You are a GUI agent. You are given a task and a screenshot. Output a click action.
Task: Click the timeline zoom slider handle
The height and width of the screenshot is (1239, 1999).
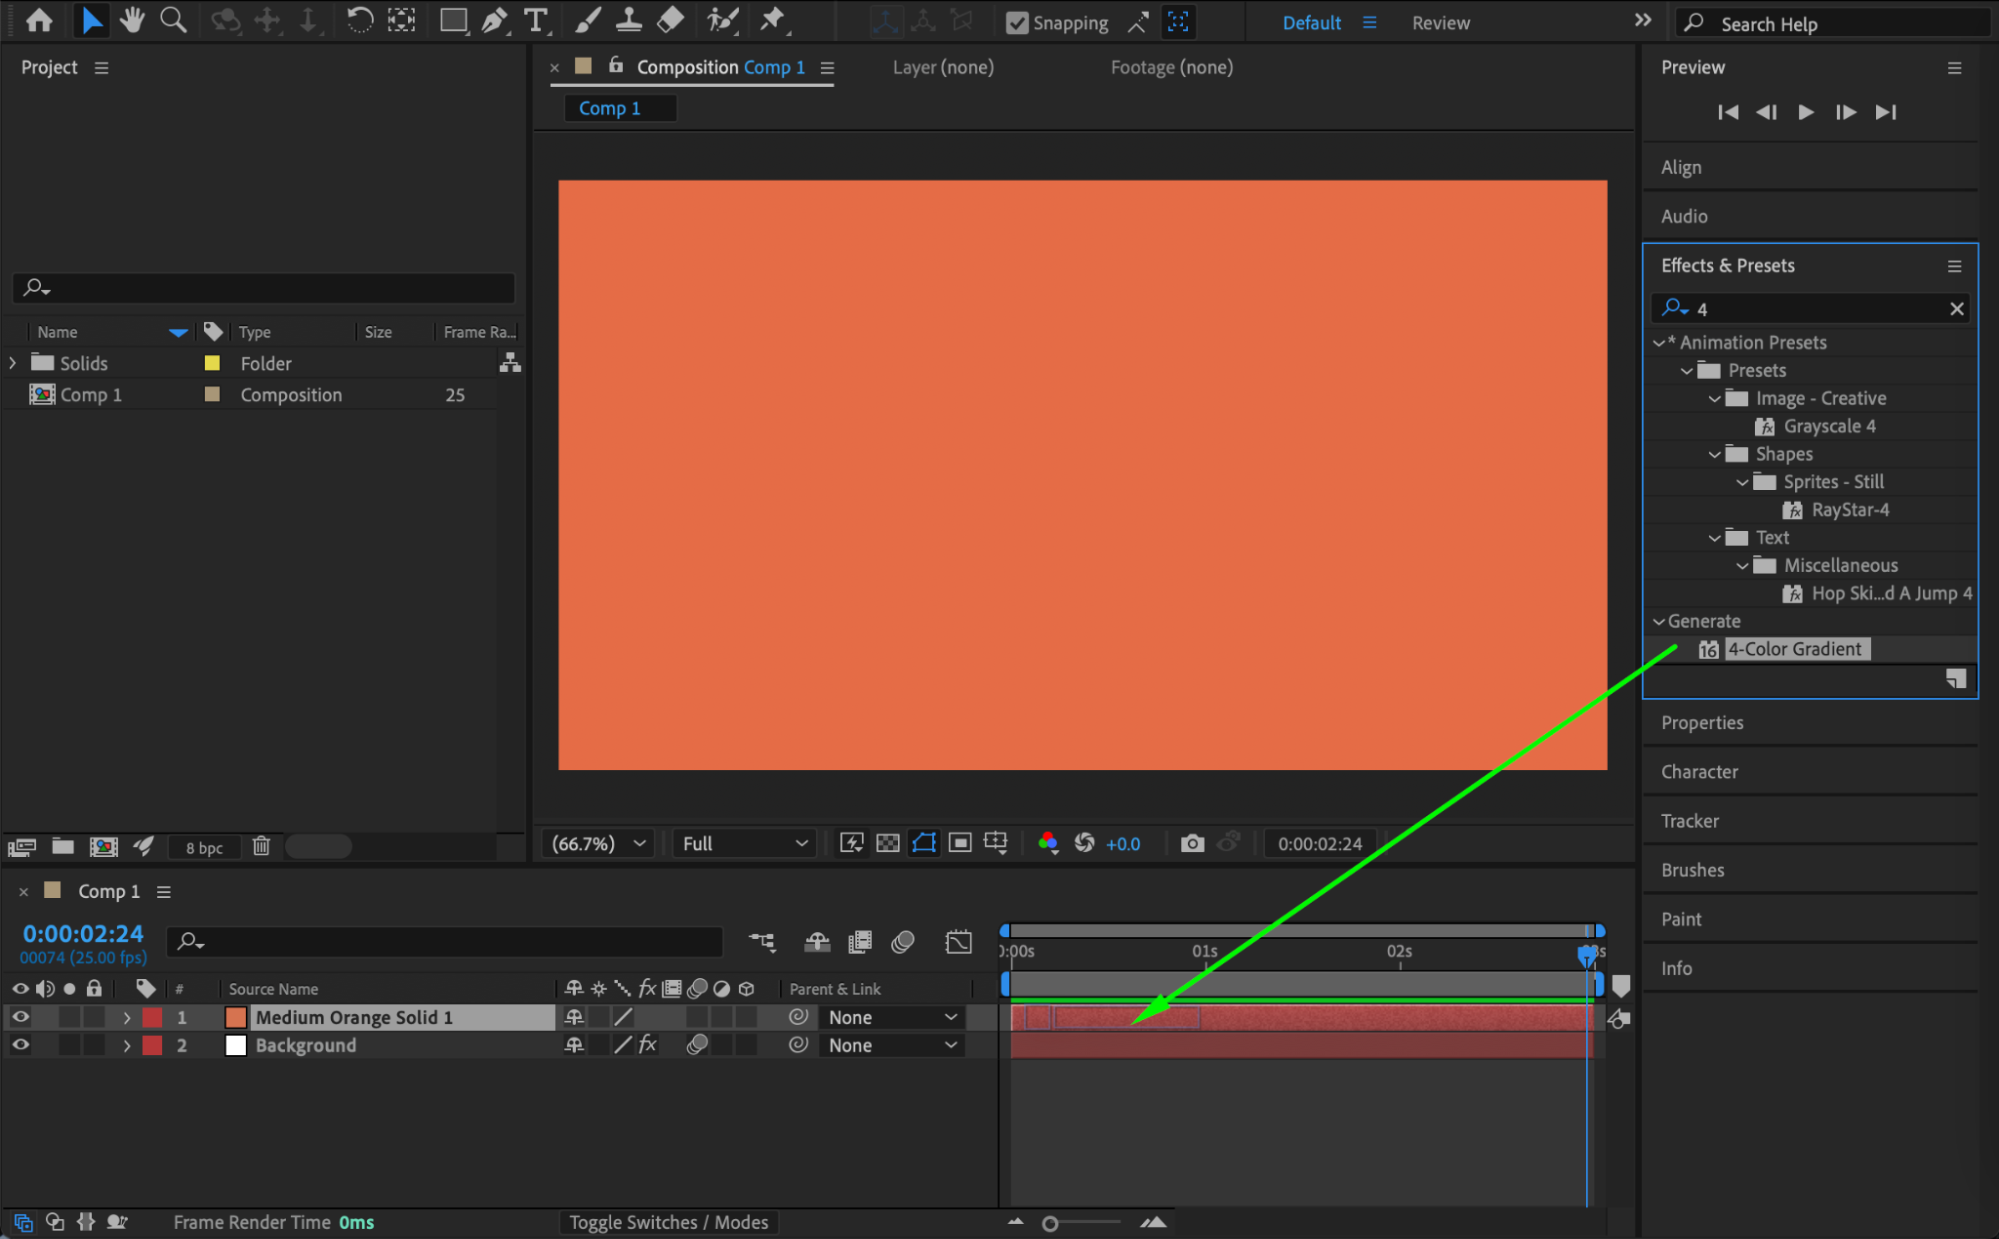(1050, 1223)
